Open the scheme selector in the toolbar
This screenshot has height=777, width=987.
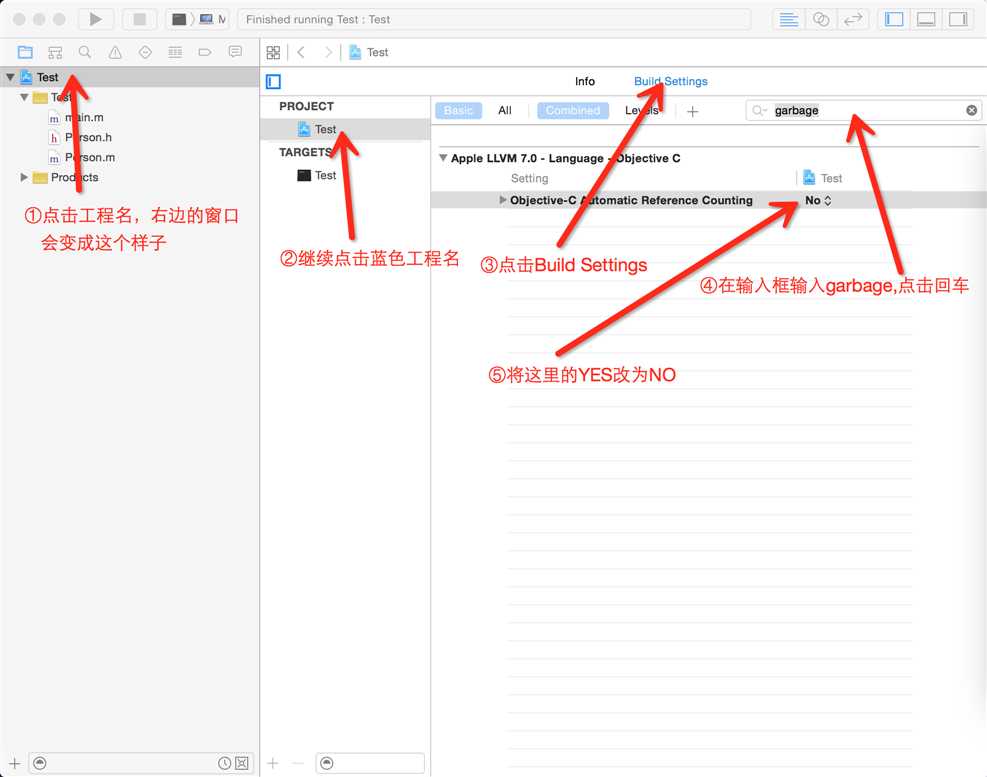197,20
